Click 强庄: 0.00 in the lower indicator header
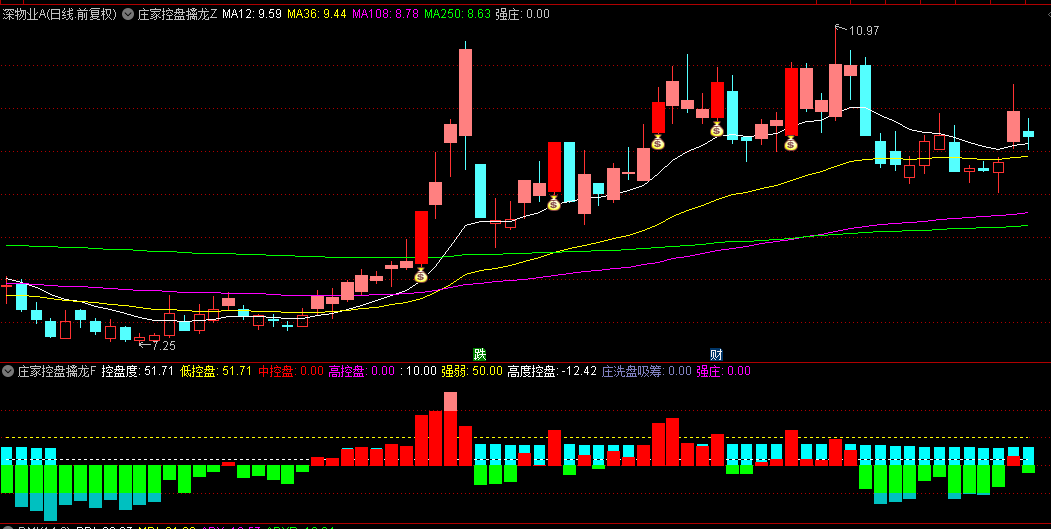 pos(724,371)
